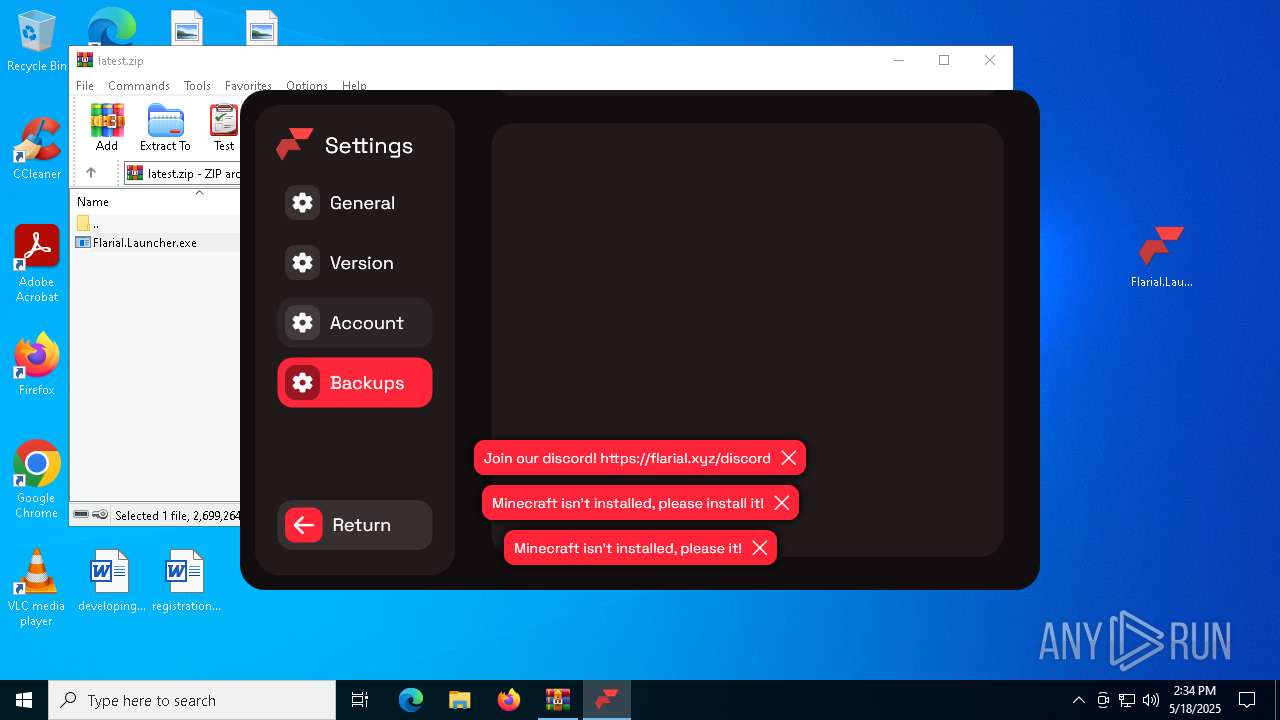Click the Return button
Image resolution: width=1280 pixels, height=720 pixels.
pos(354,525)
